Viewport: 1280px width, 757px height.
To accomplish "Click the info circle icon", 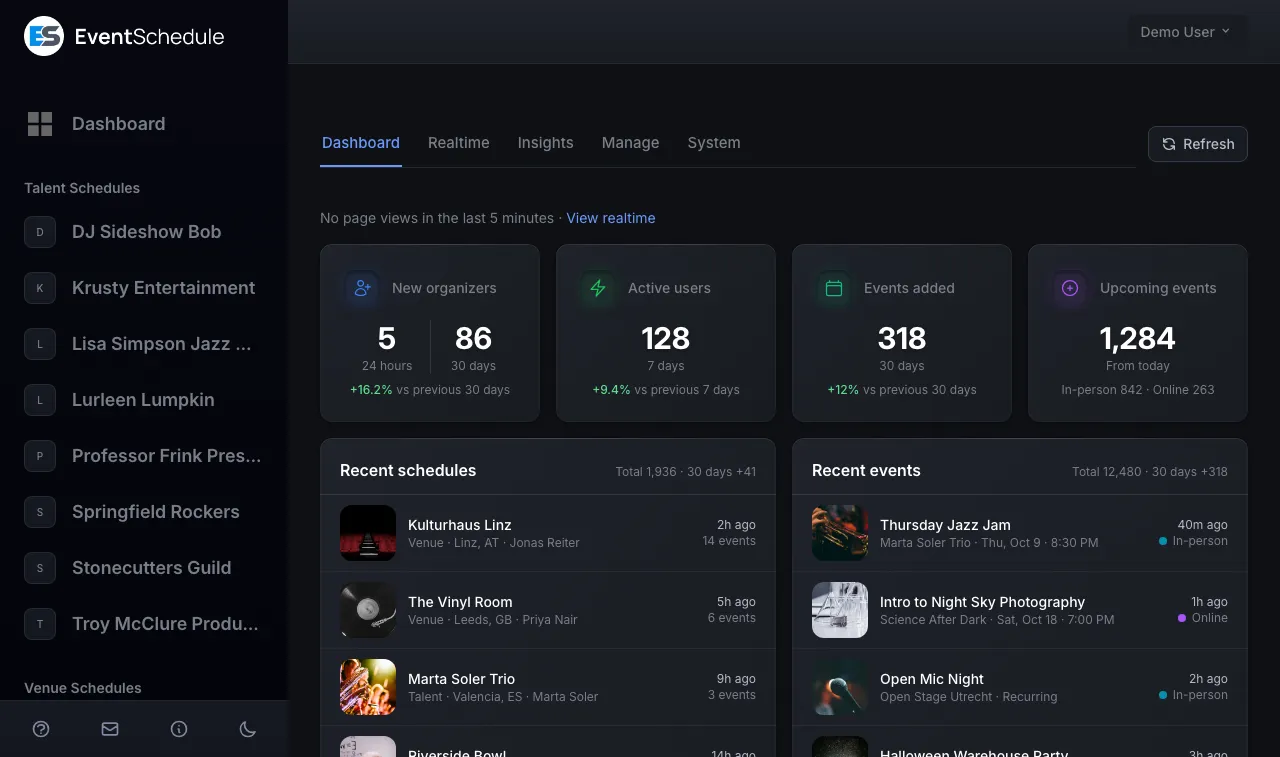I will click(x=179, y=729).
